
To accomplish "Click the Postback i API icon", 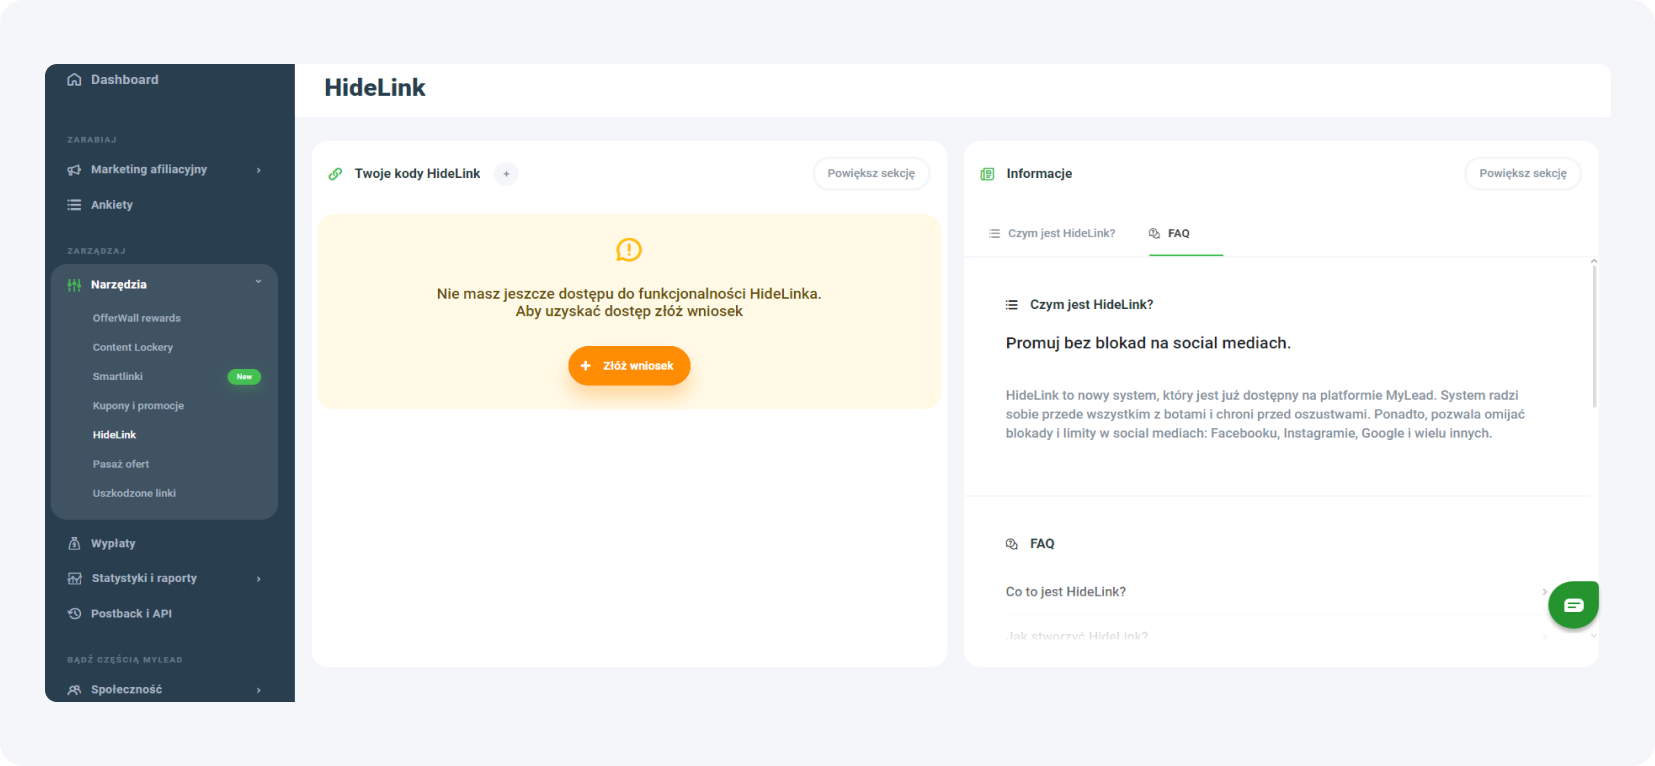I will tap(74, 614).
